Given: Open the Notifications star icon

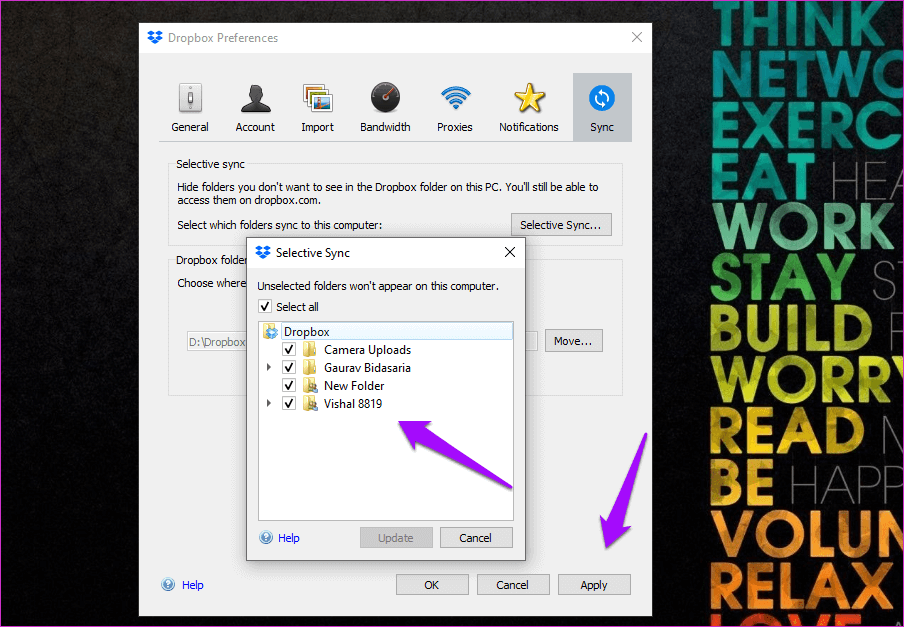Looking at the screenshot, I should click(x=529, y=98).
